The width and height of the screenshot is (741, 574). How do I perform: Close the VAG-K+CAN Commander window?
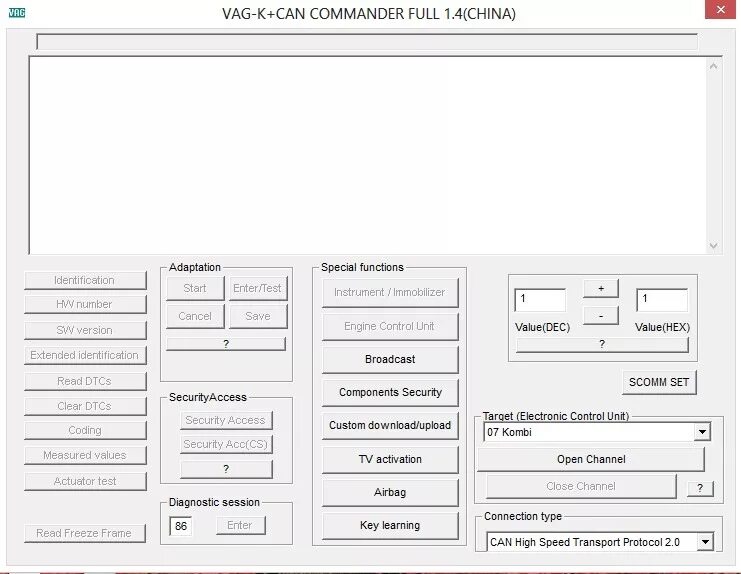click(720, 9)
